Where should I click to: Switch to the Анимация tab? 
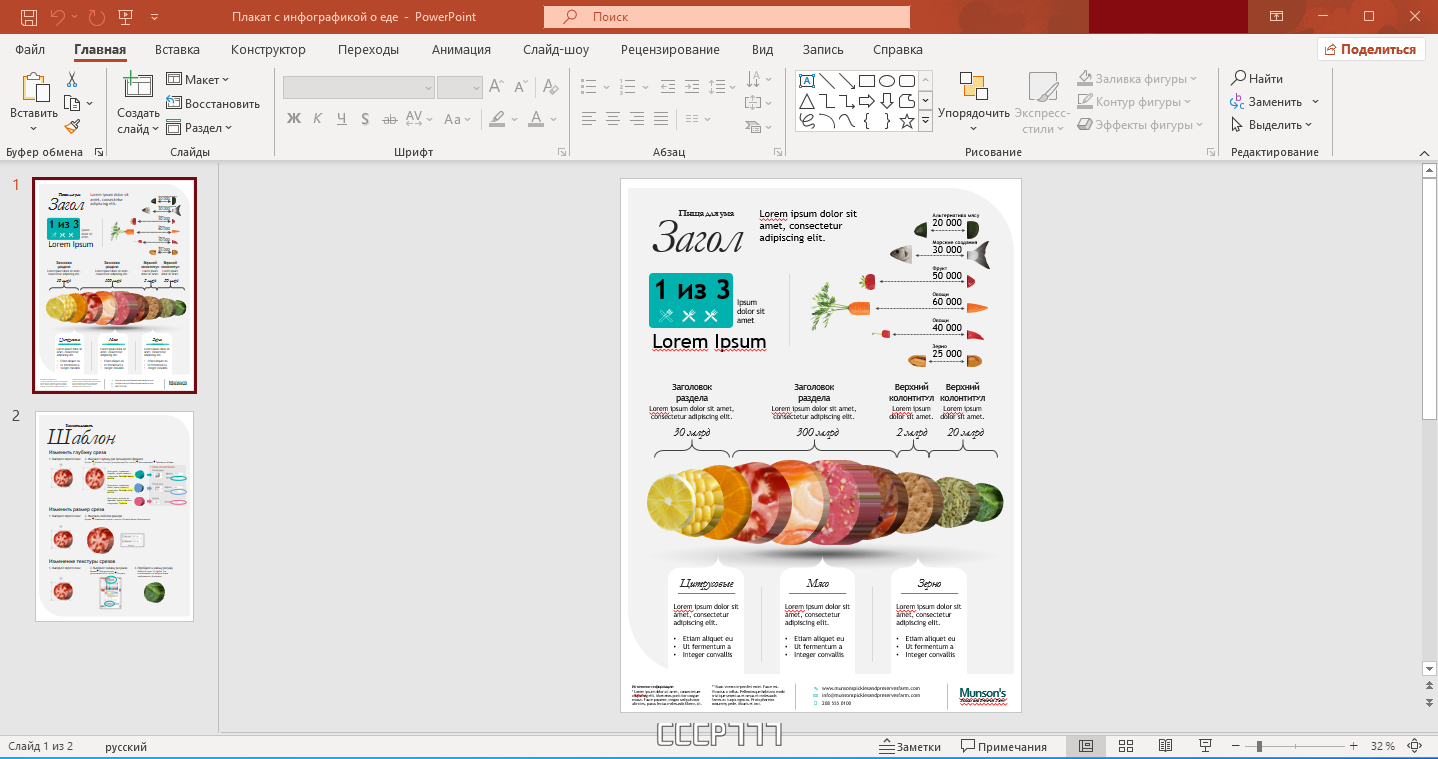pyautogui.click(x=461, y=49)
